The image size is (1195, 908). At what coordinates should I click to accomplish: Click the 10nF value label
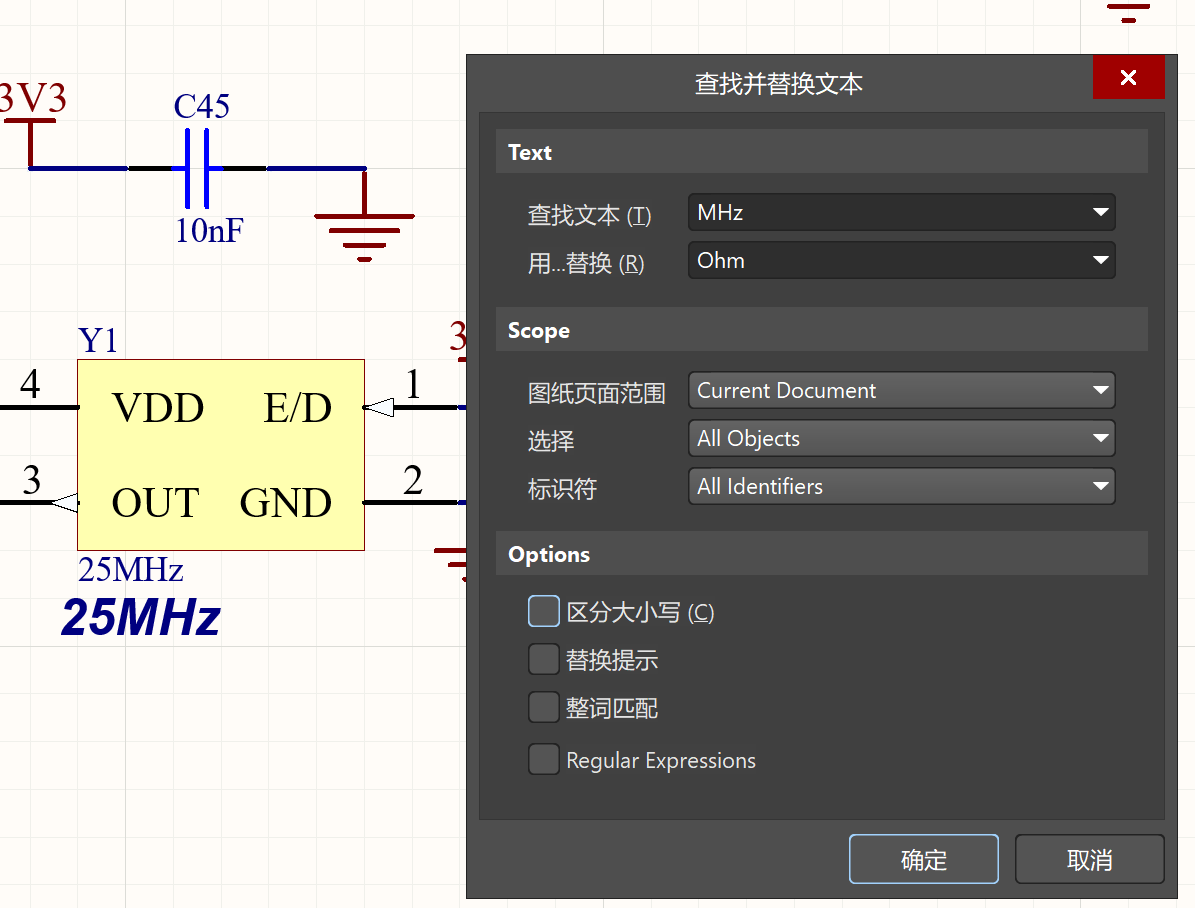(x=209, y=231)
